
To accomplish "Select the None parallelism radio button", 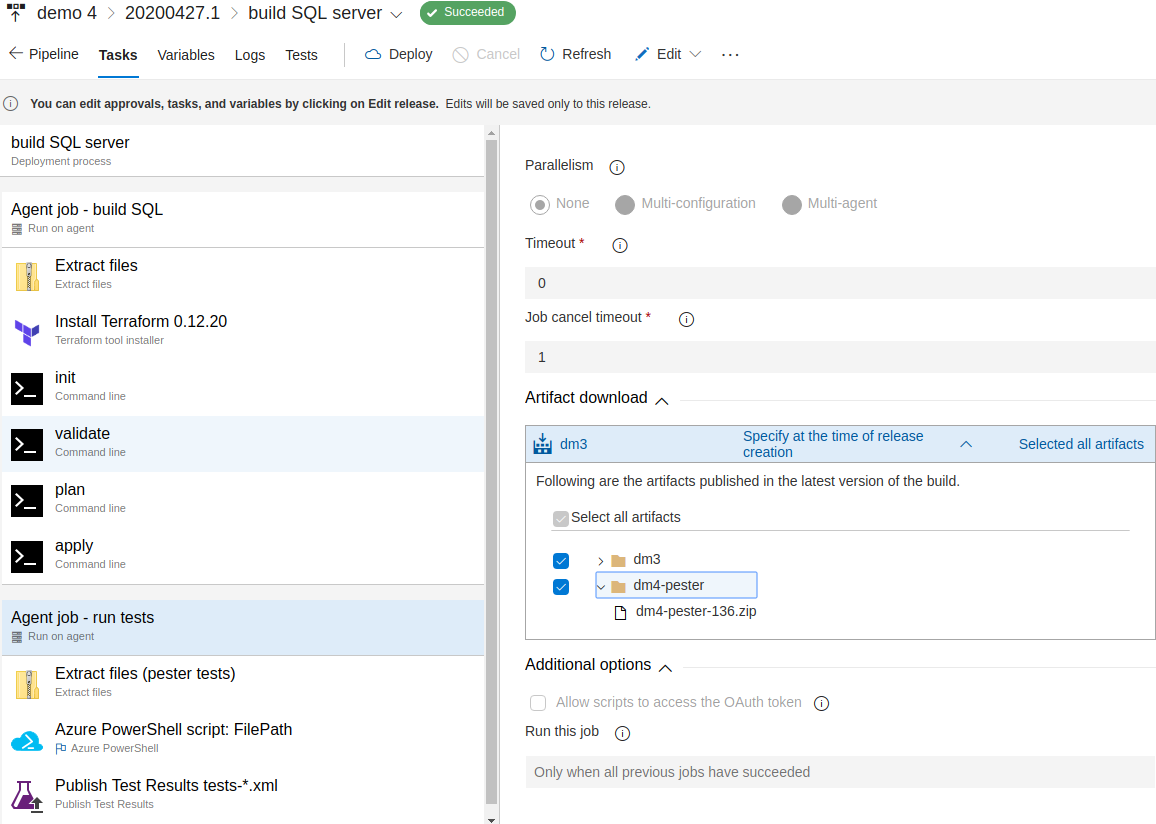I will click(x=540, y=204).
